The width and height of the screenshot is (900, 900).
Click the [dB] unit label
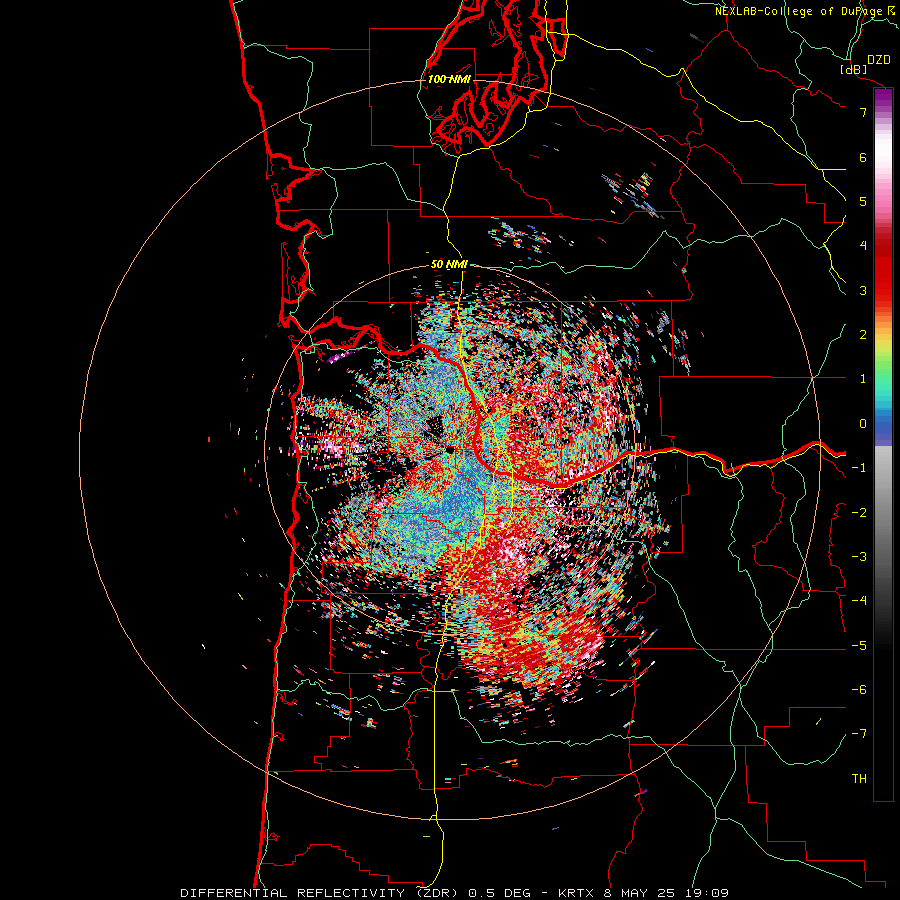point(854,69)
